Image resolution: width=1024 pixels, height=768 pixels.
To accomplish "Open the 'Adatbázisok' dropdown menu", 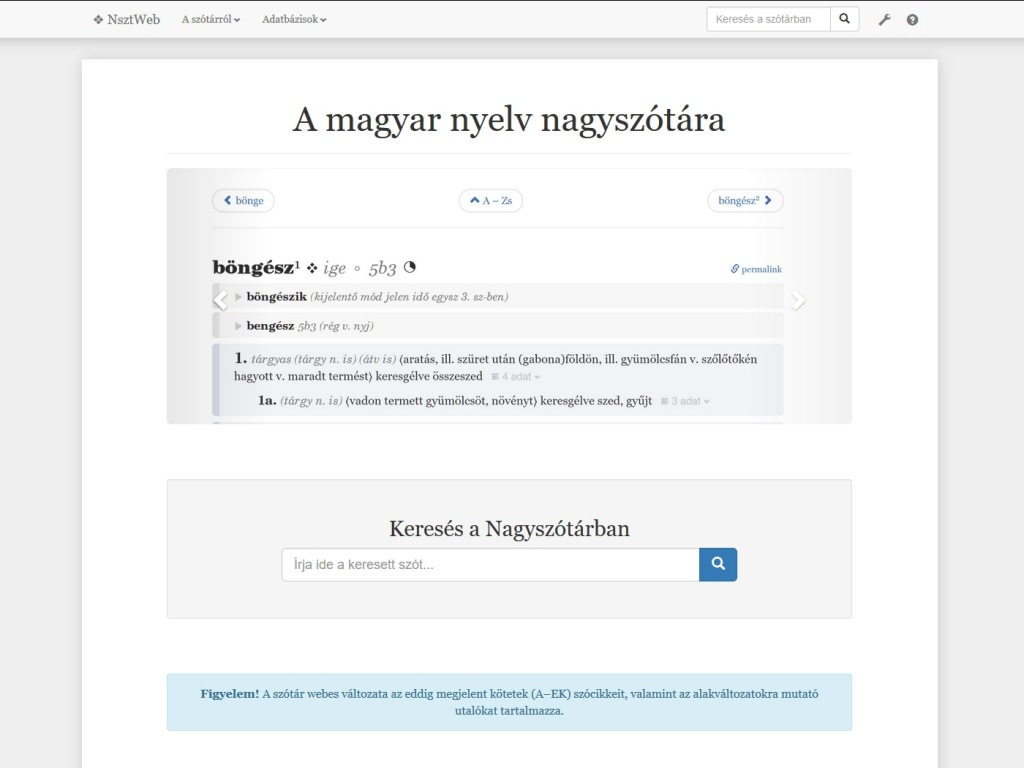I will (293, 19).
